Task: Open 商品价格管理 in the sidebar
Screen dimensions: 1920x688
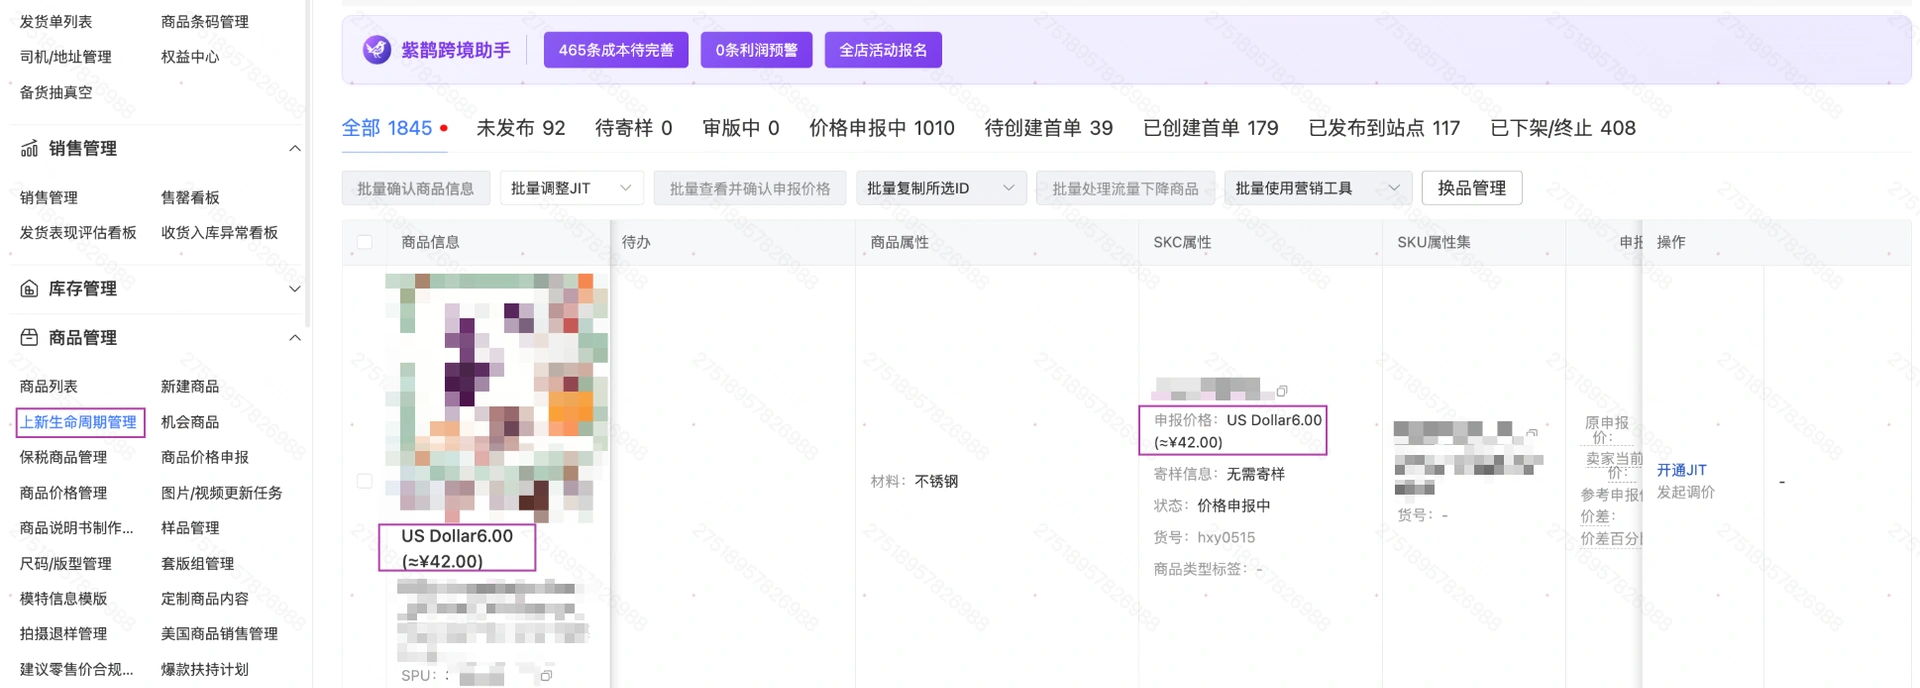Action: pyautogui.click(x=63, y=493)
